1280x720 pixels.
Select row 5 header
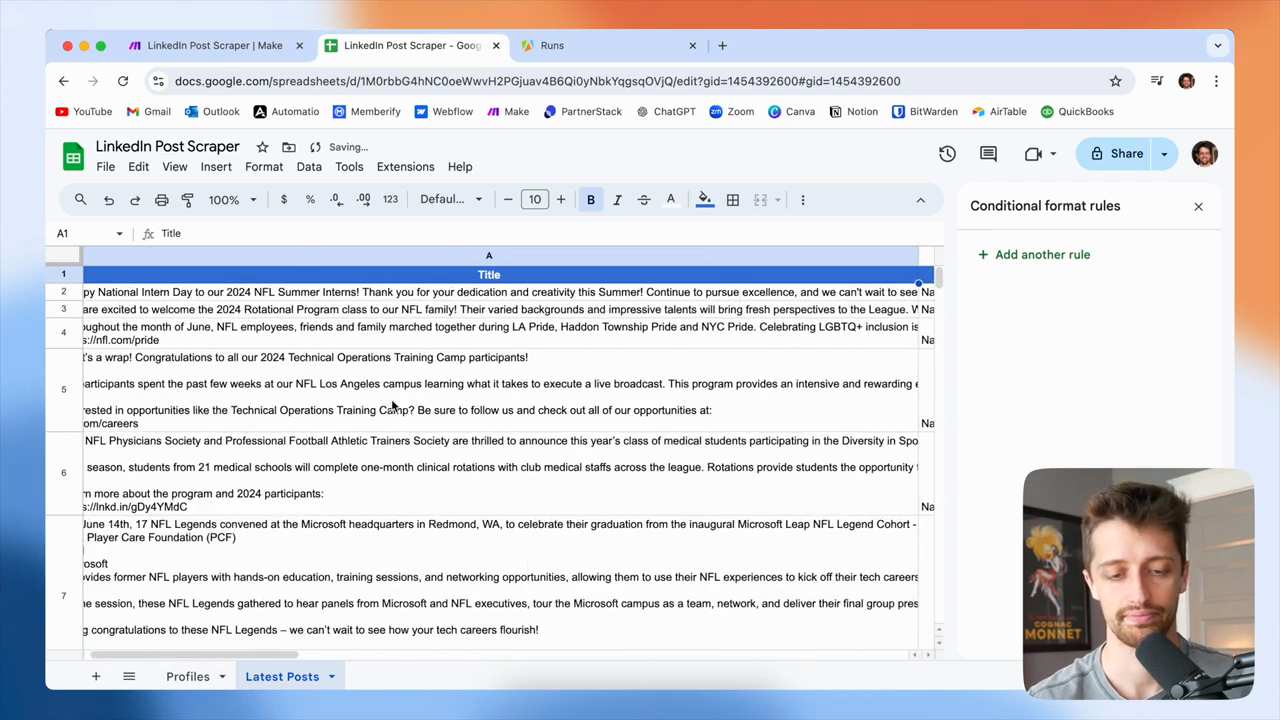(63, 390)
